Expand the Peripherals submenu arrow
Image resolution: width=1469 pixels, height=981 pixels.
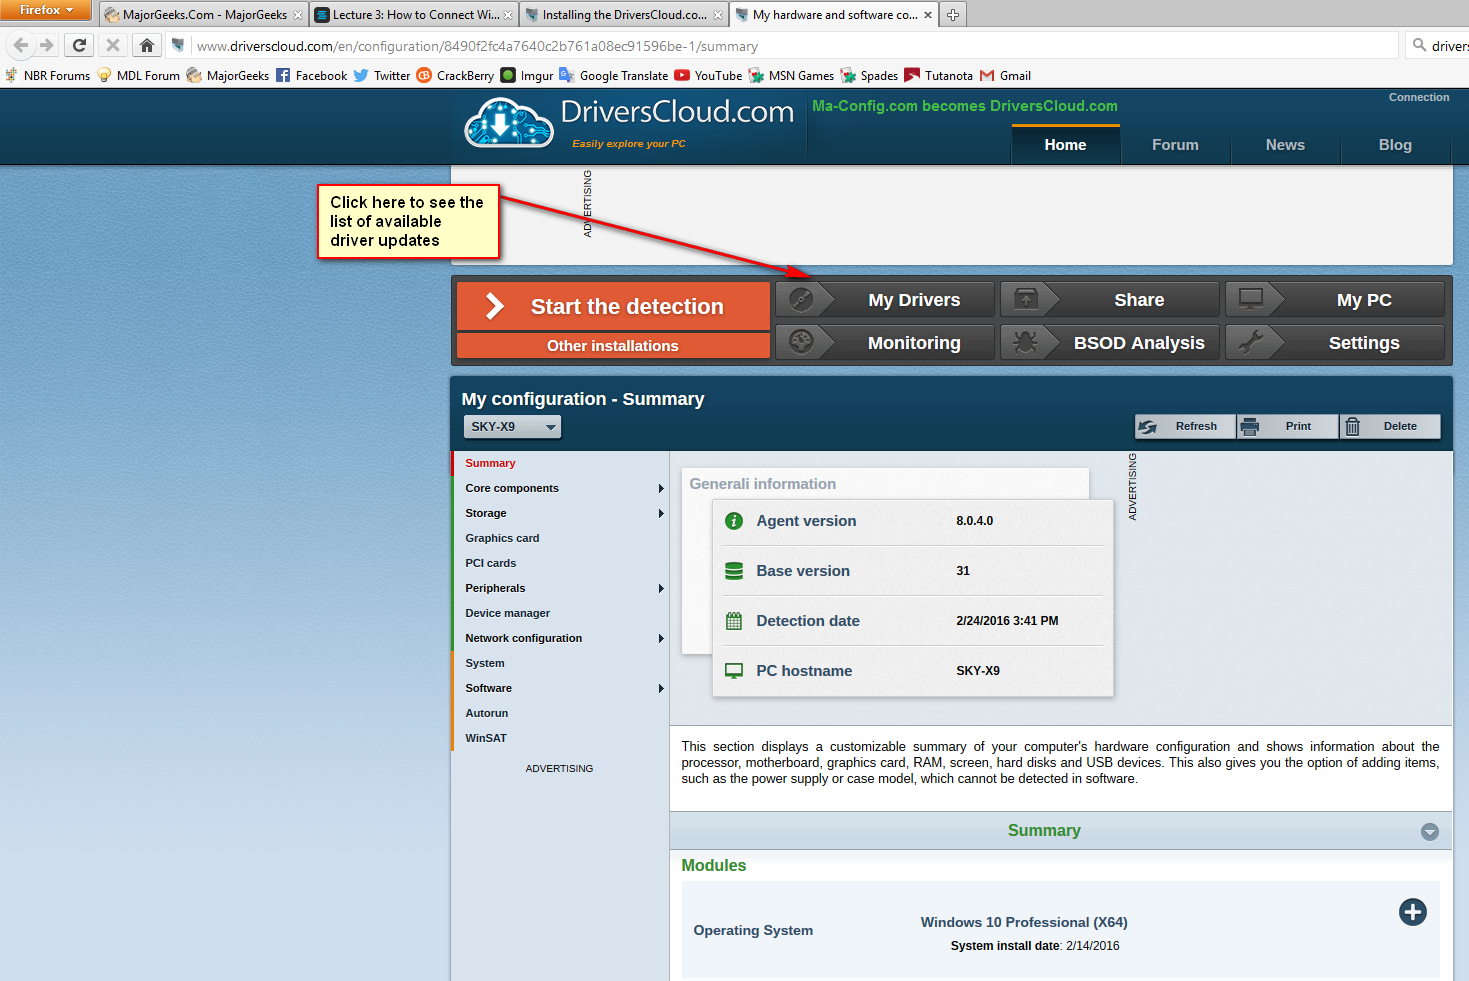pyautogui.click(x=661, y=589)
